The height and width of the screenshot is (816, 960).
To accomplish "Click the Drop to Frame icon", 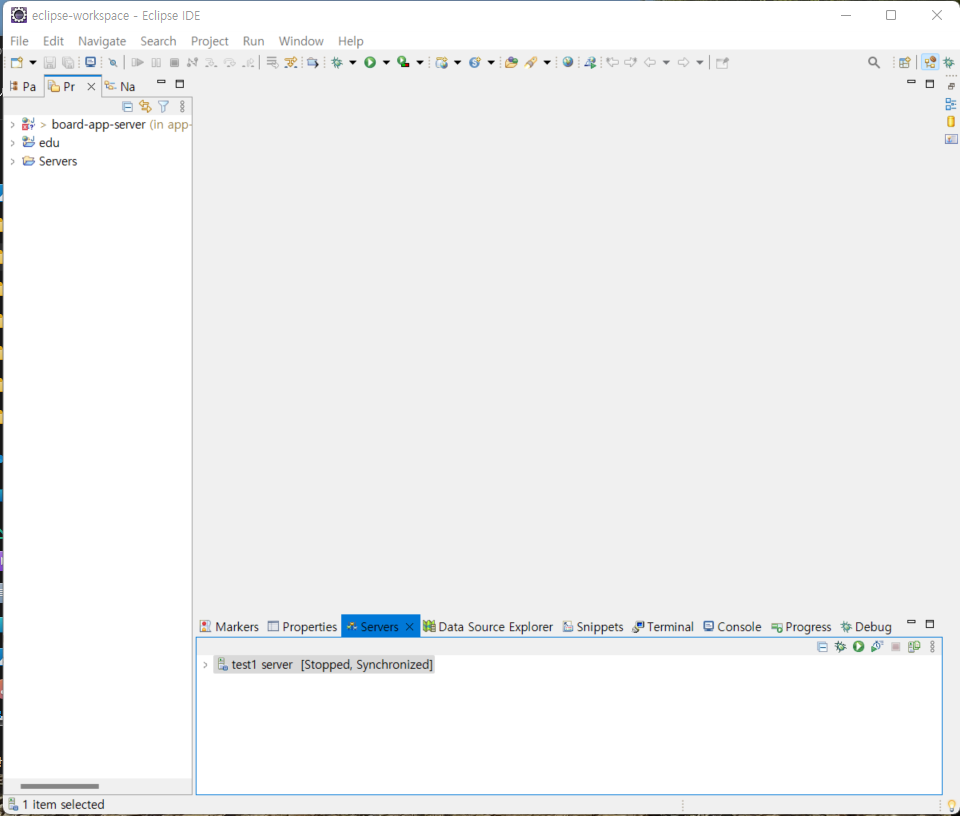I will [x=272, y=62].
